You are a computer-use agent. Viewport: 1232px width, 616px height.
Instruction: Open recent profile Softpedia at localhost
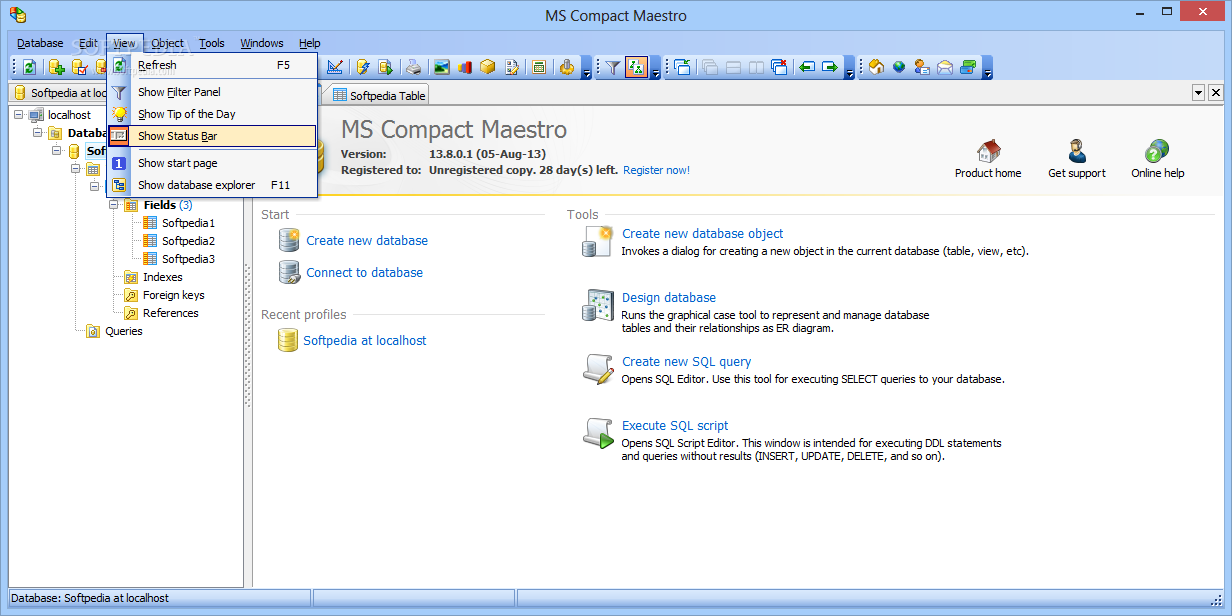[365, 341]
